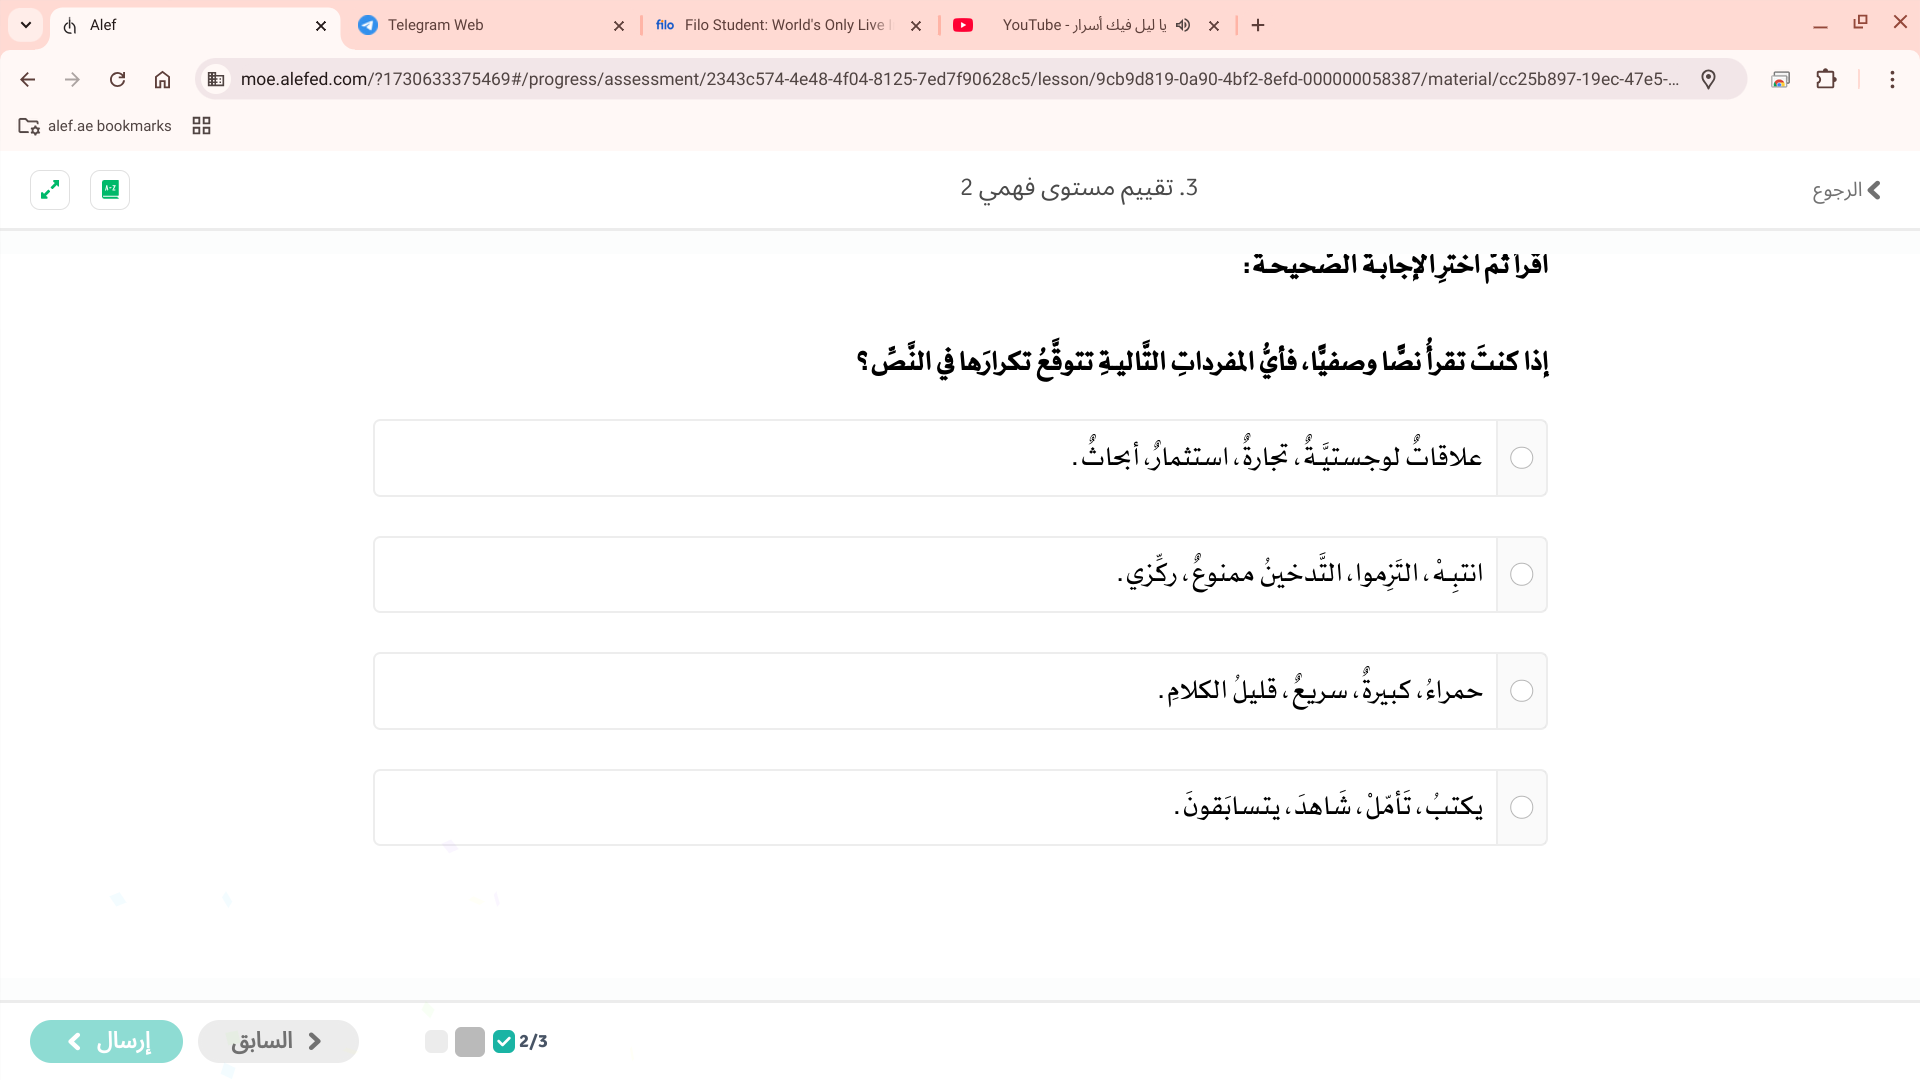Click the green fullscreen expand icon
This screenshot has width=1920, height=1080.
(50, 189)
